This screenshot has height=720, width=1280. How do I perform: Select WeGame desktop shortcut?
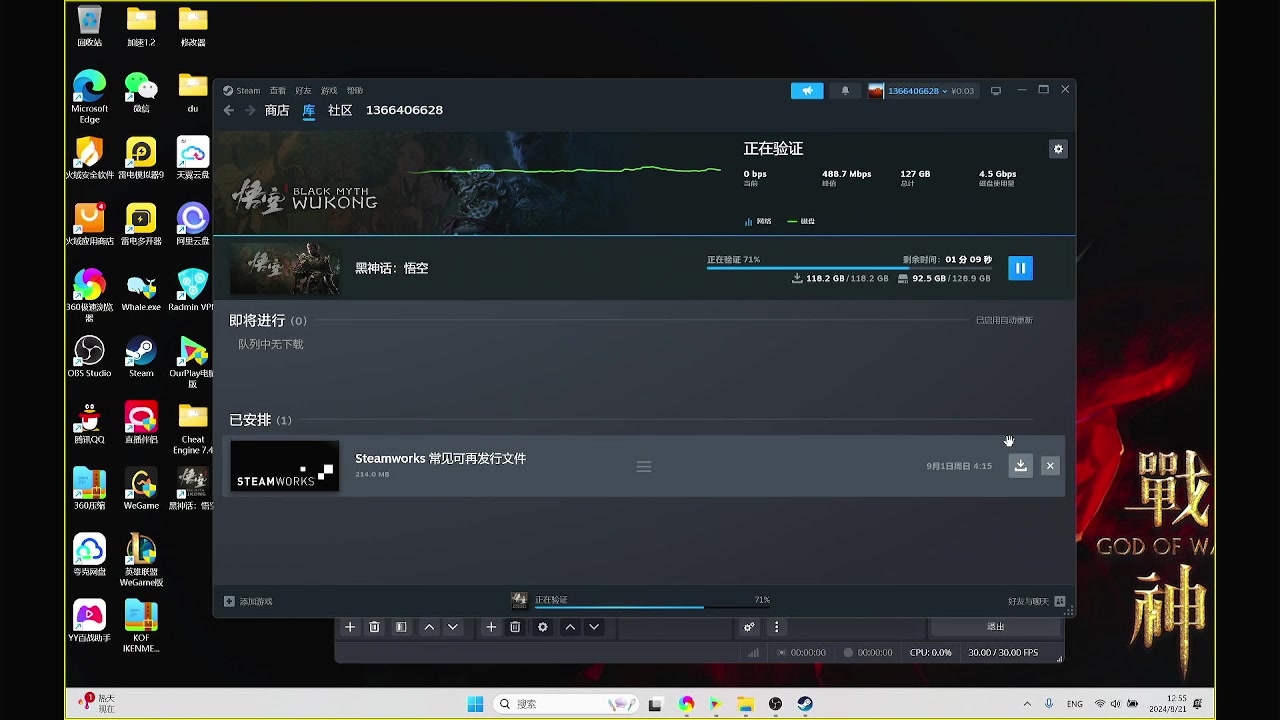coord(141,489)
